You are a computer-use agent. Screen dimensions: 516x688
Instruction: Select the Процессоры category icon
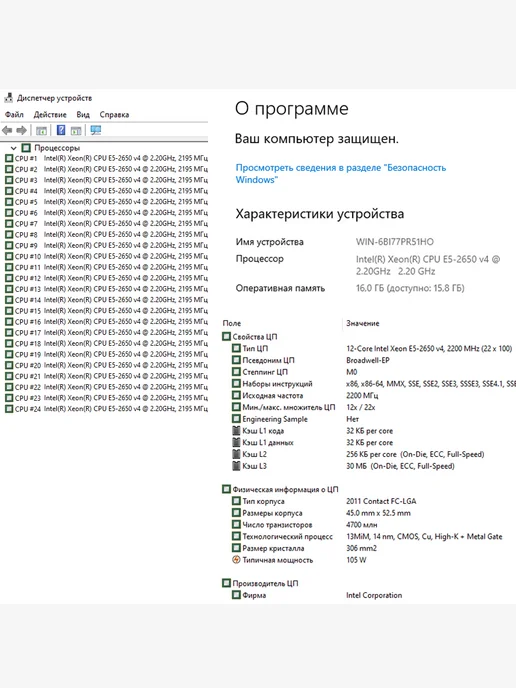click(x=26, y=147)
